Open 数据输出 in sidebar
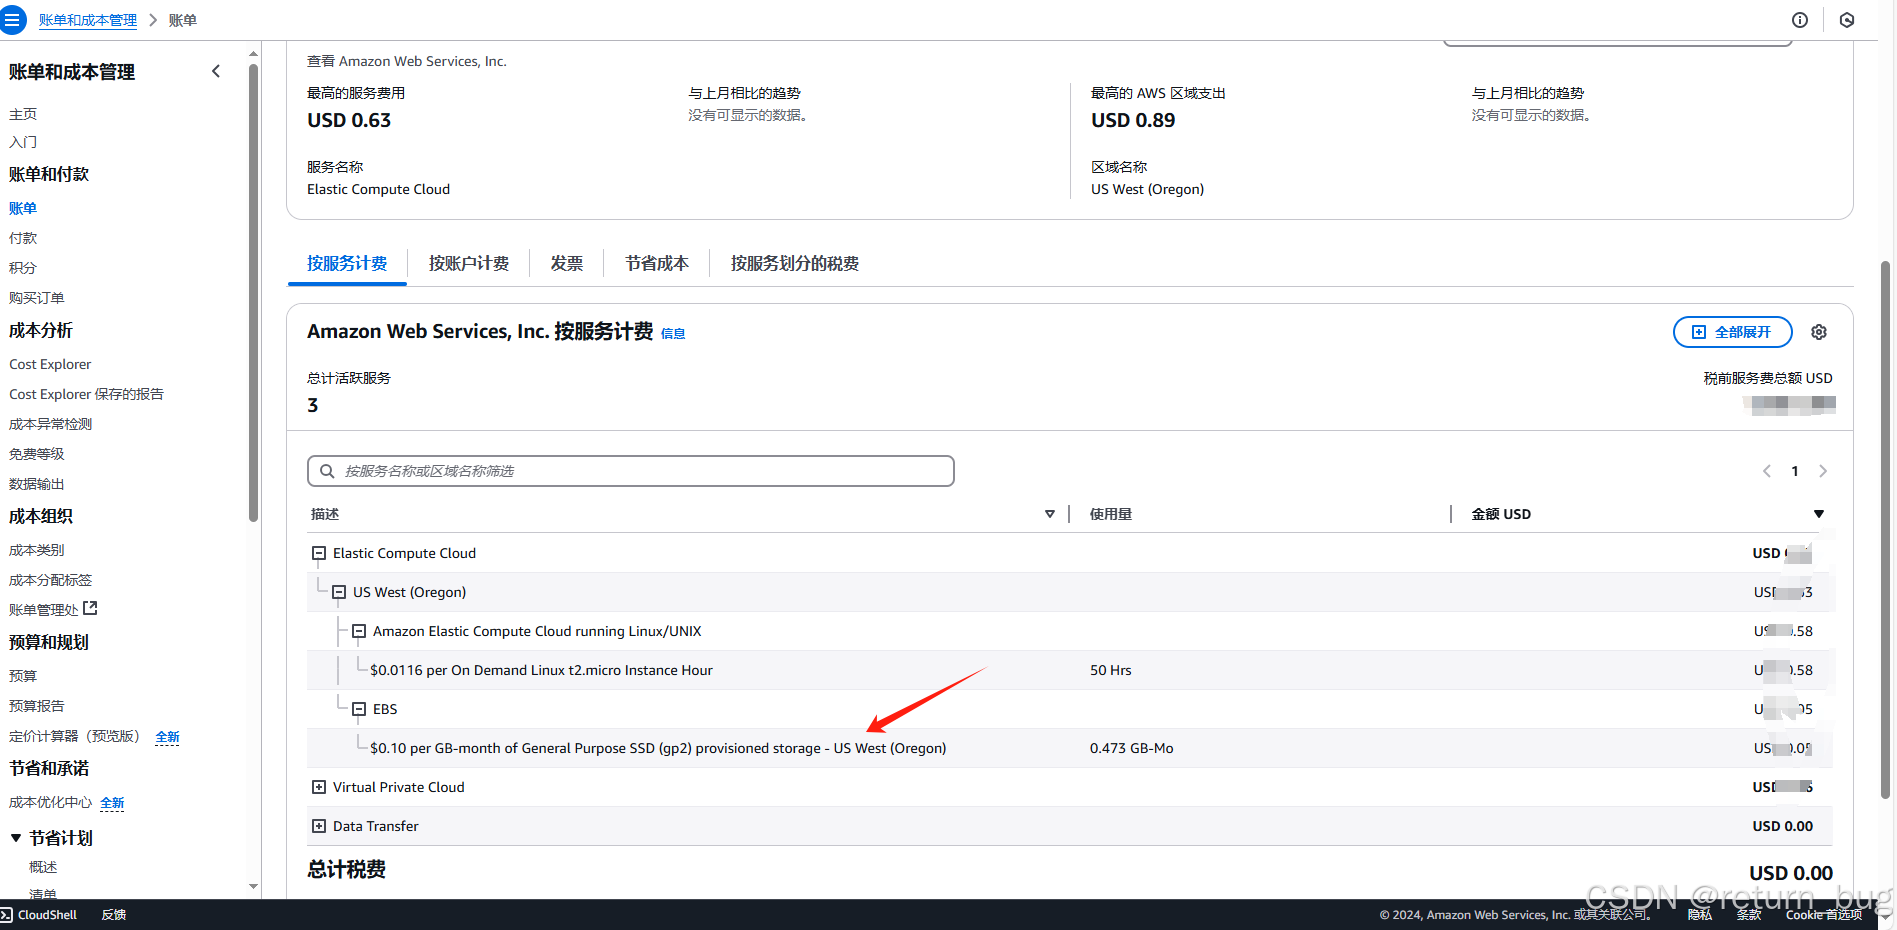Viewport: 1897px width, 930px height. pos(37,484)
